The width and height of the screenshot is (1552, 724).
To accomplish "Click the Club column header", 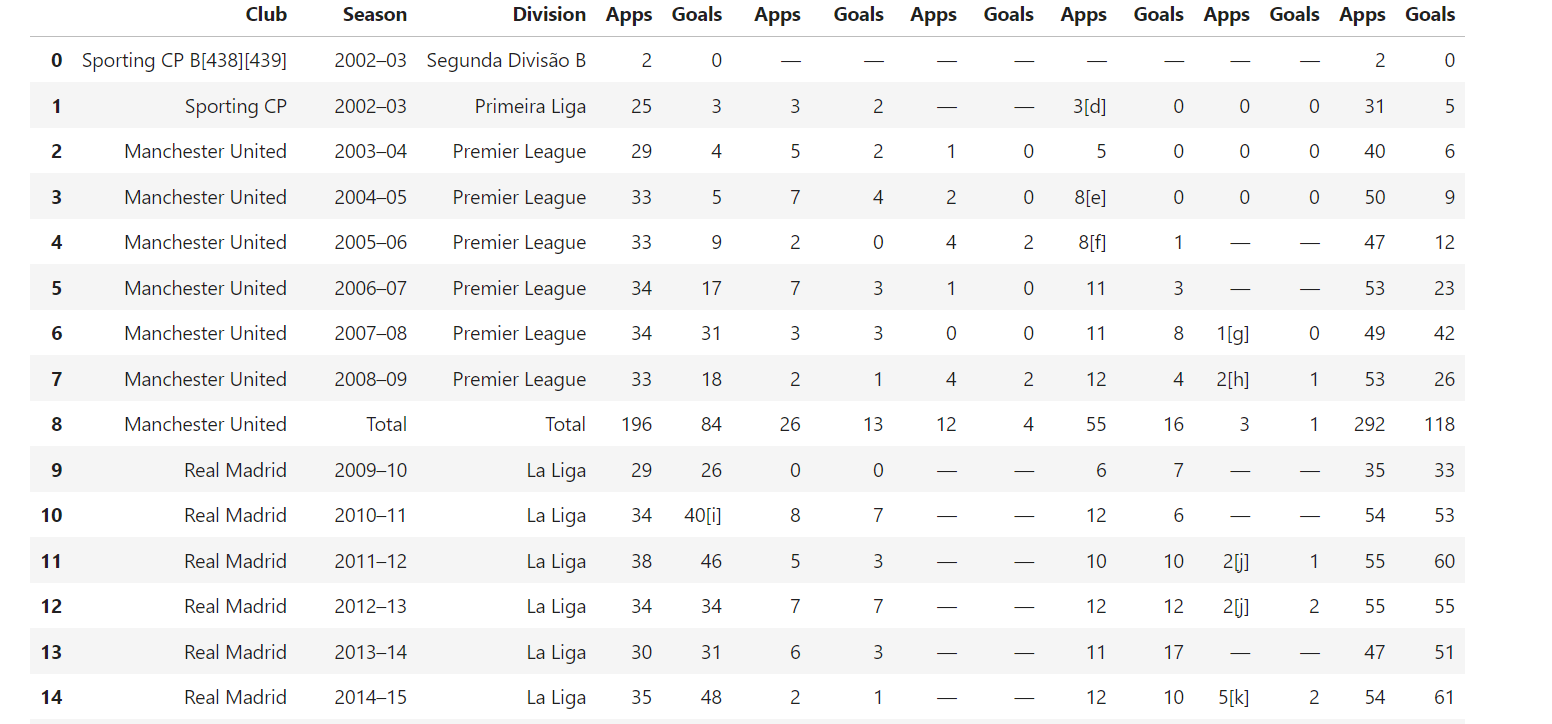I will point(265,14).
